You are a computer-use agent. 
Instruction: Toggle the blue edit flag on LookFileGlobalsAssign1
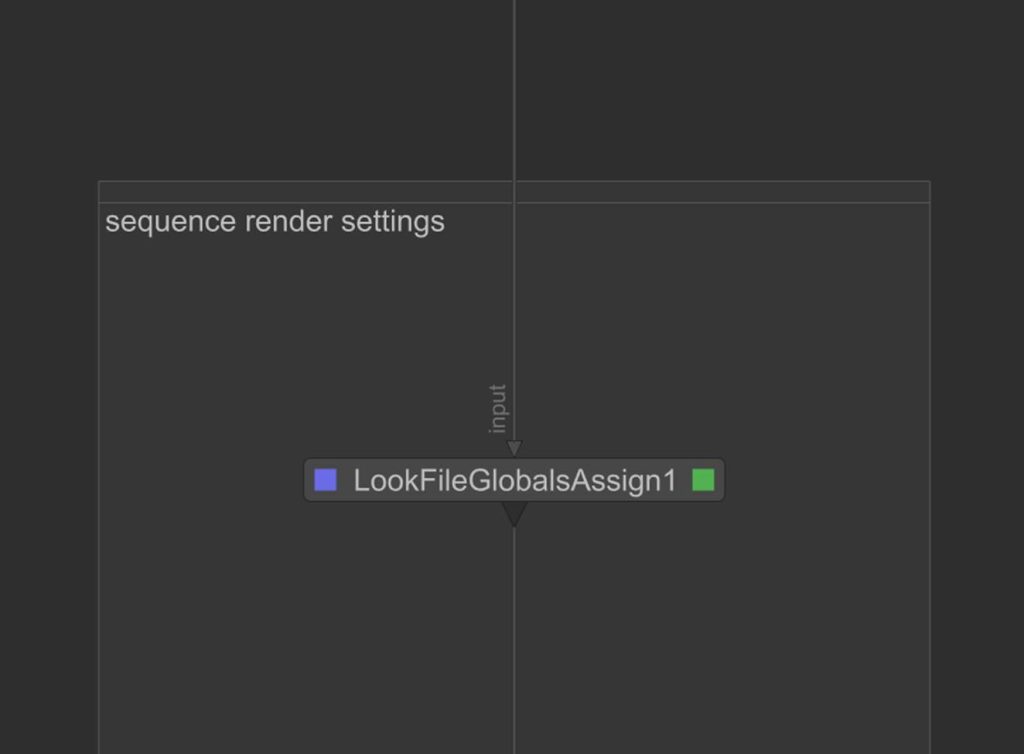[x=325, y=480]
